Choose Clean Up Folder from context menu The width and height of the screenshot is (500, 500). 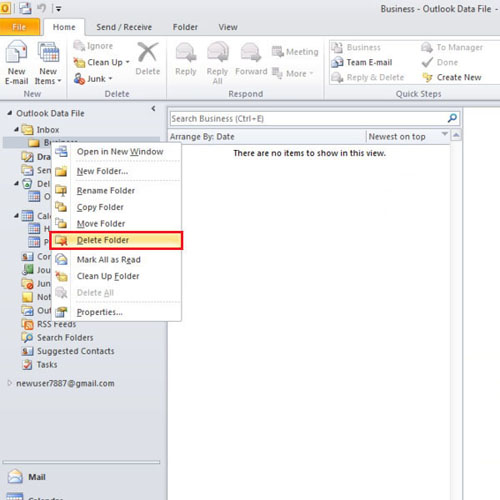pos(116,276)
